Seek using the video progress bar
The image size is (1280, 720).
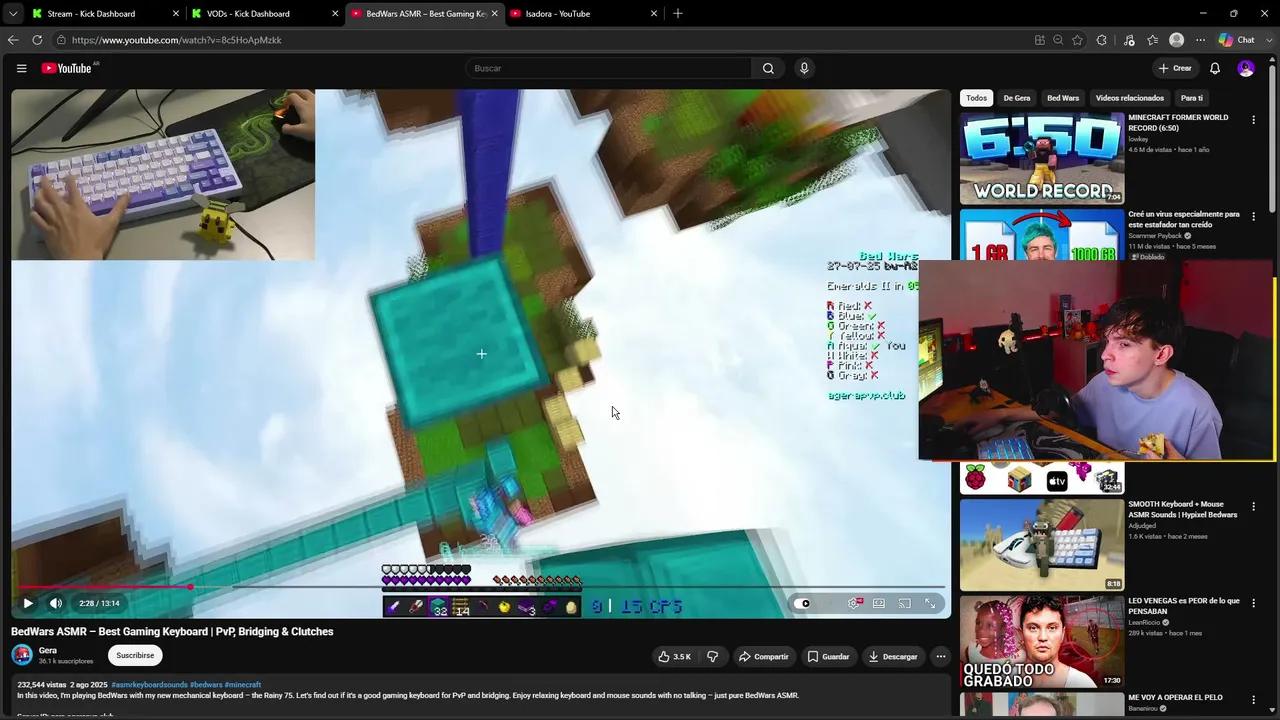[x=481, y=587]
